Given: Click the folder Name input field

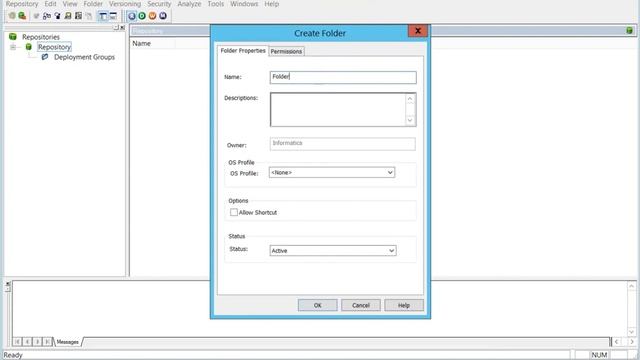Looking at the screenshot, I should pyautogui.click(x=343, y=77).
